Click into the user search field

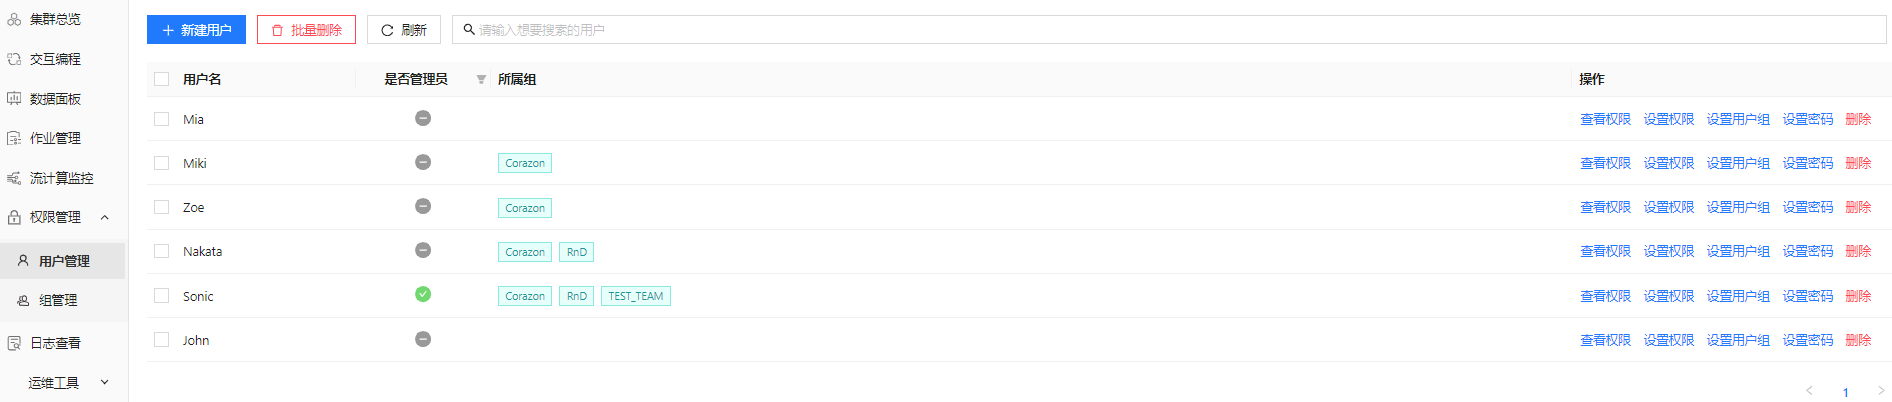click(1170, 30)
